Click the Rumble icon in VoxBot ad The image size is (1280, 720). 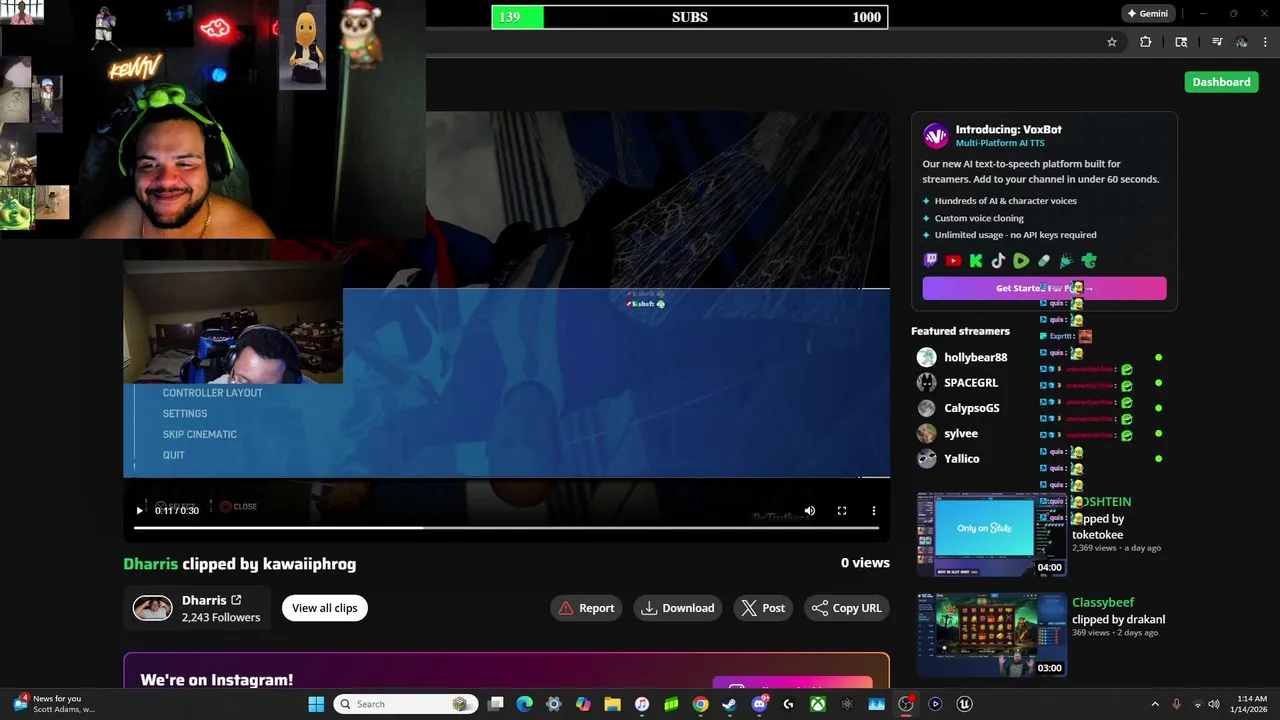[x=1021, y=261]
